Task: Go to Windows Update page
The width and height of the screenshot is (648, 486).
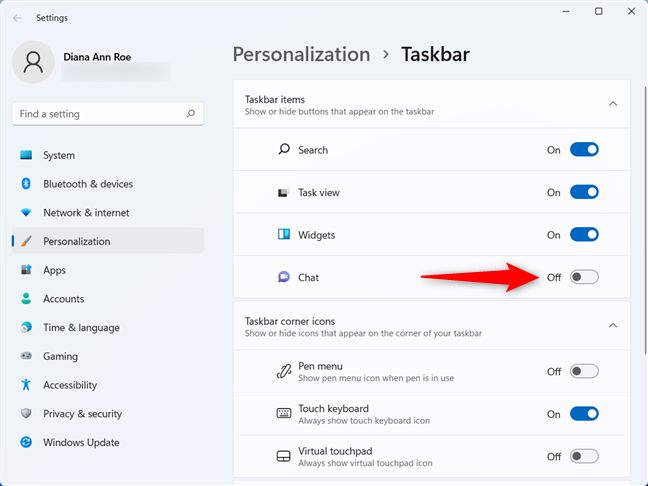Action: point(108,442)
